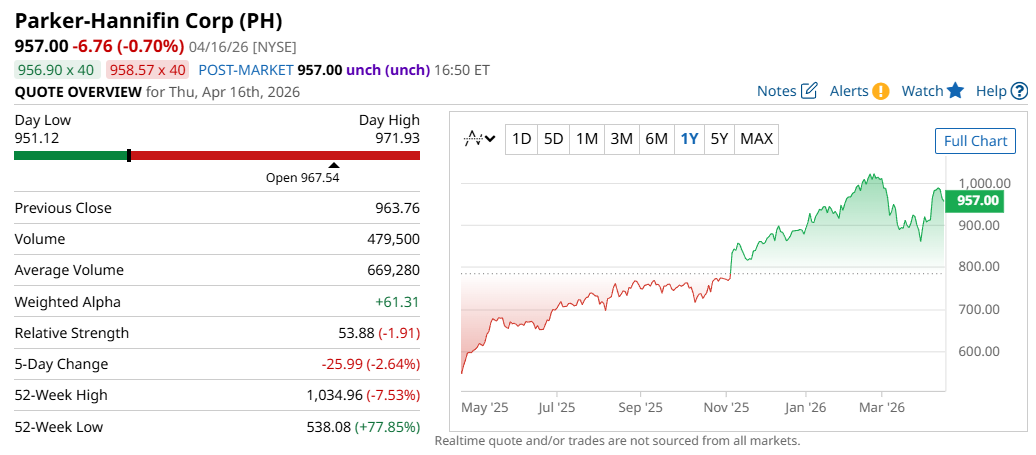Click the Alerts link
The width and height of the screenshot is (1036, 455).
coord(849,91)
